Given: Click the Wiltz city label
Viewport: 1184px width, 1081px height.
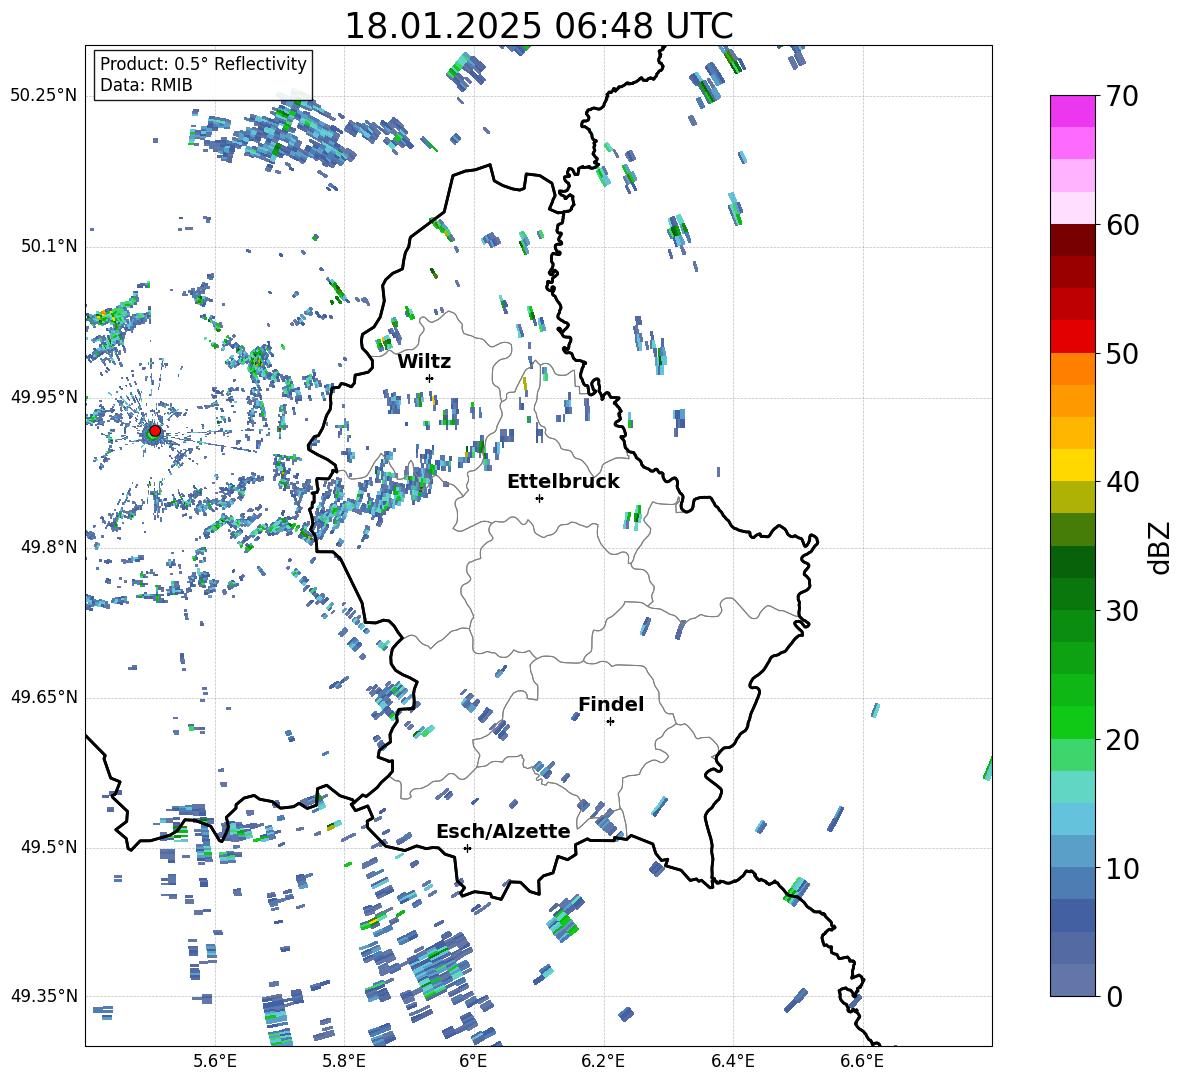Looking at the screenshot, I should point(424,362).
